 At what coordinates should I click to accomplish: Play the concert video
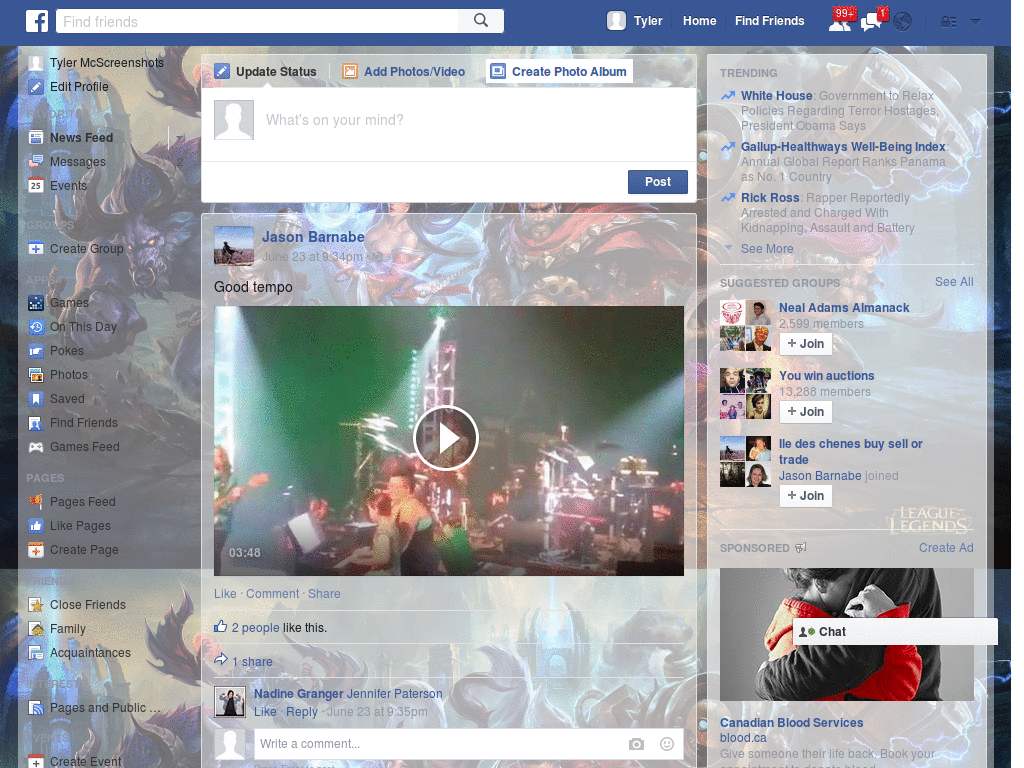click(x=446, y=438)
